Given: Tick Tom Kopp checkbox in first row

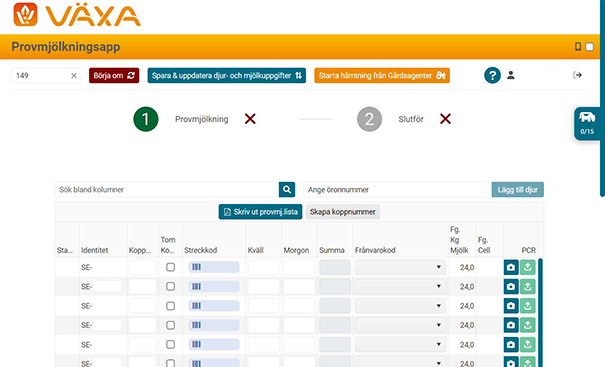Looking at the screenshot, I should click(x=171, y=267).
